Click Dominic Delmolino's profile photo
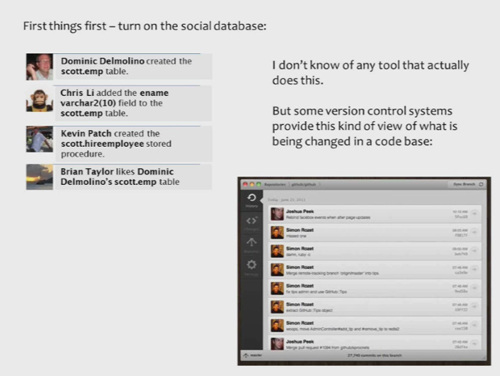The width and height of the screenshot is (500, 376). (x=40, y=67)
